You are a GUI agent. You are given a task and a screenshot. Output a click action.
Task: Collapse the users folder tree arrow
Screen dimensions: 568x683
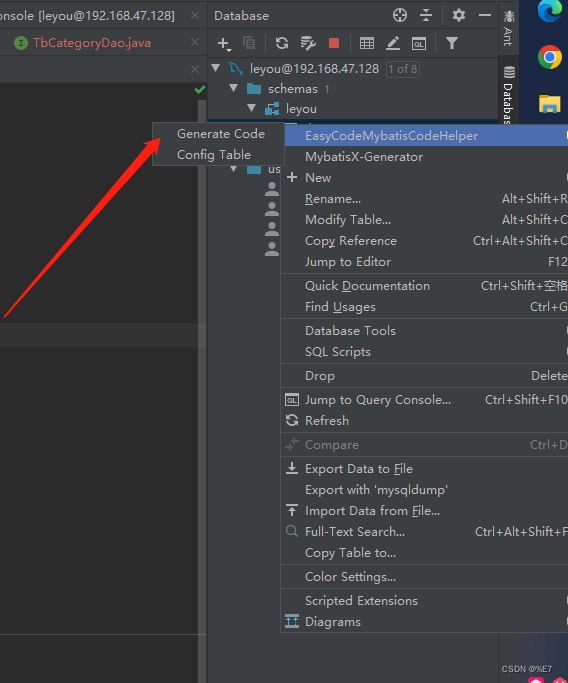point(233,169)
